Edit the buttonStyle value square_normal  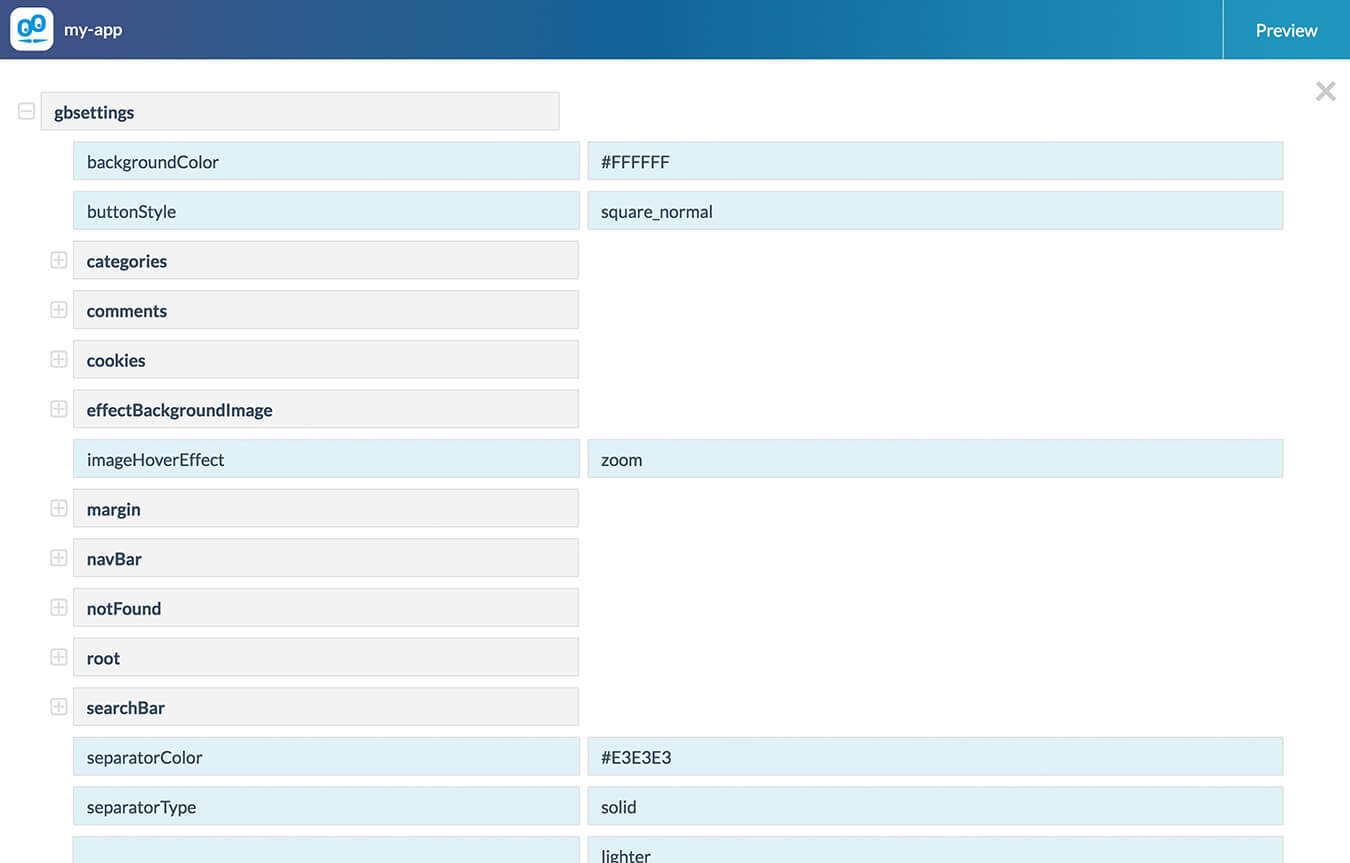click(934, 211)
